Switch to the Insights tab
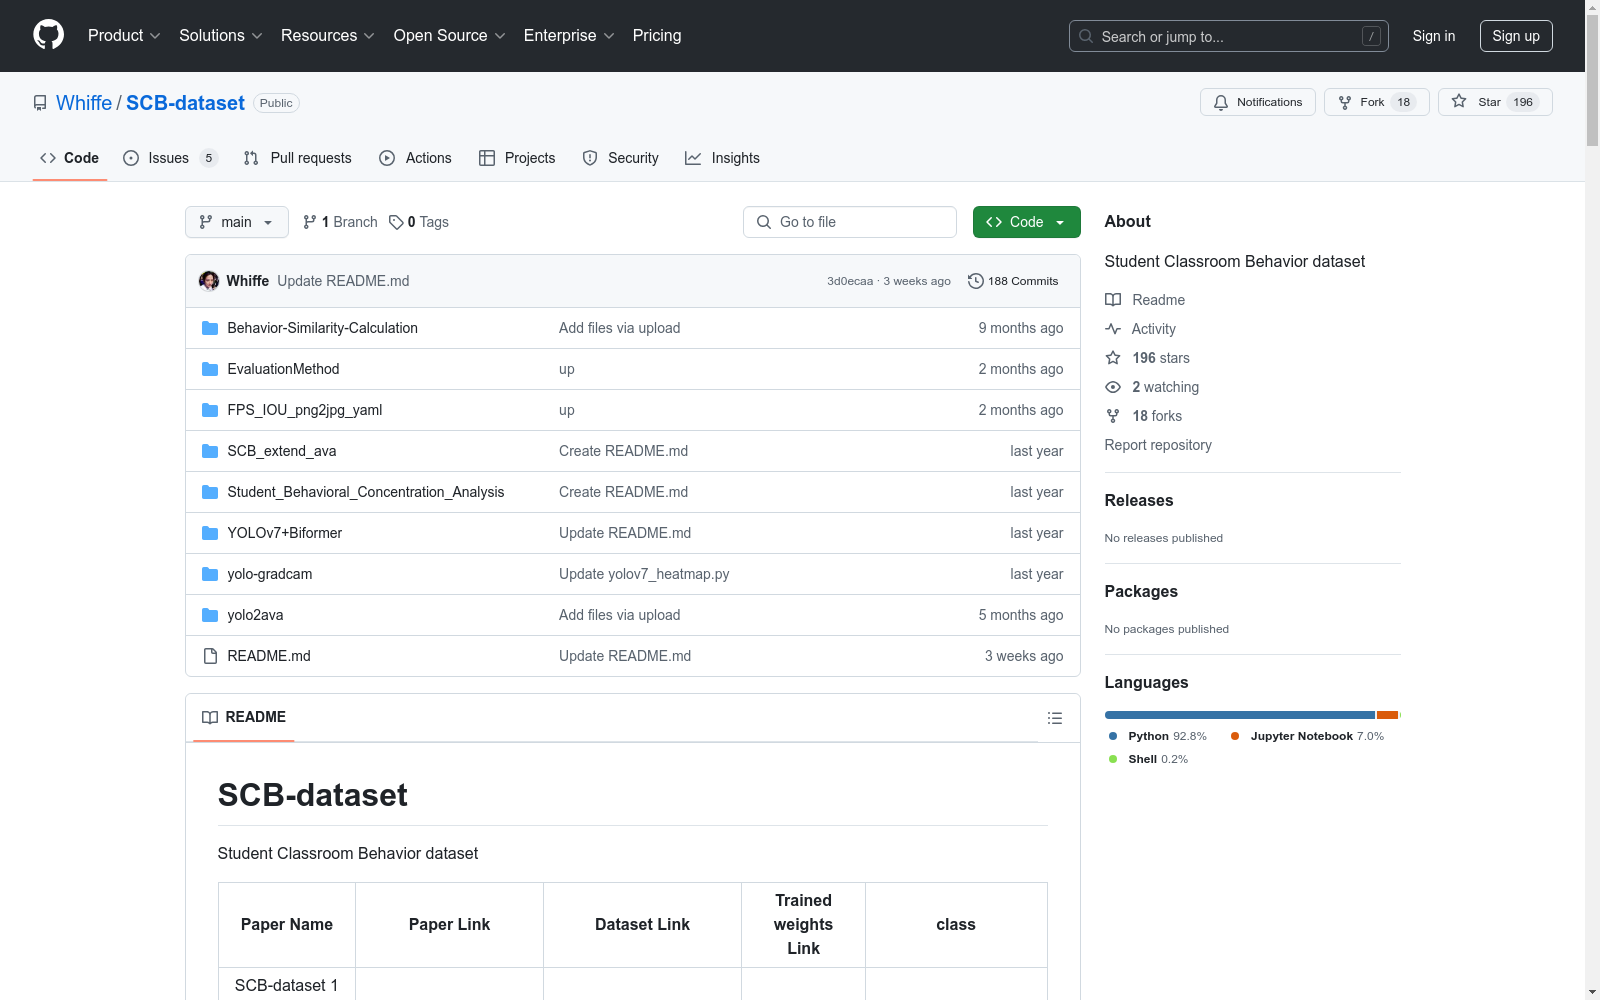 point(722,158)
